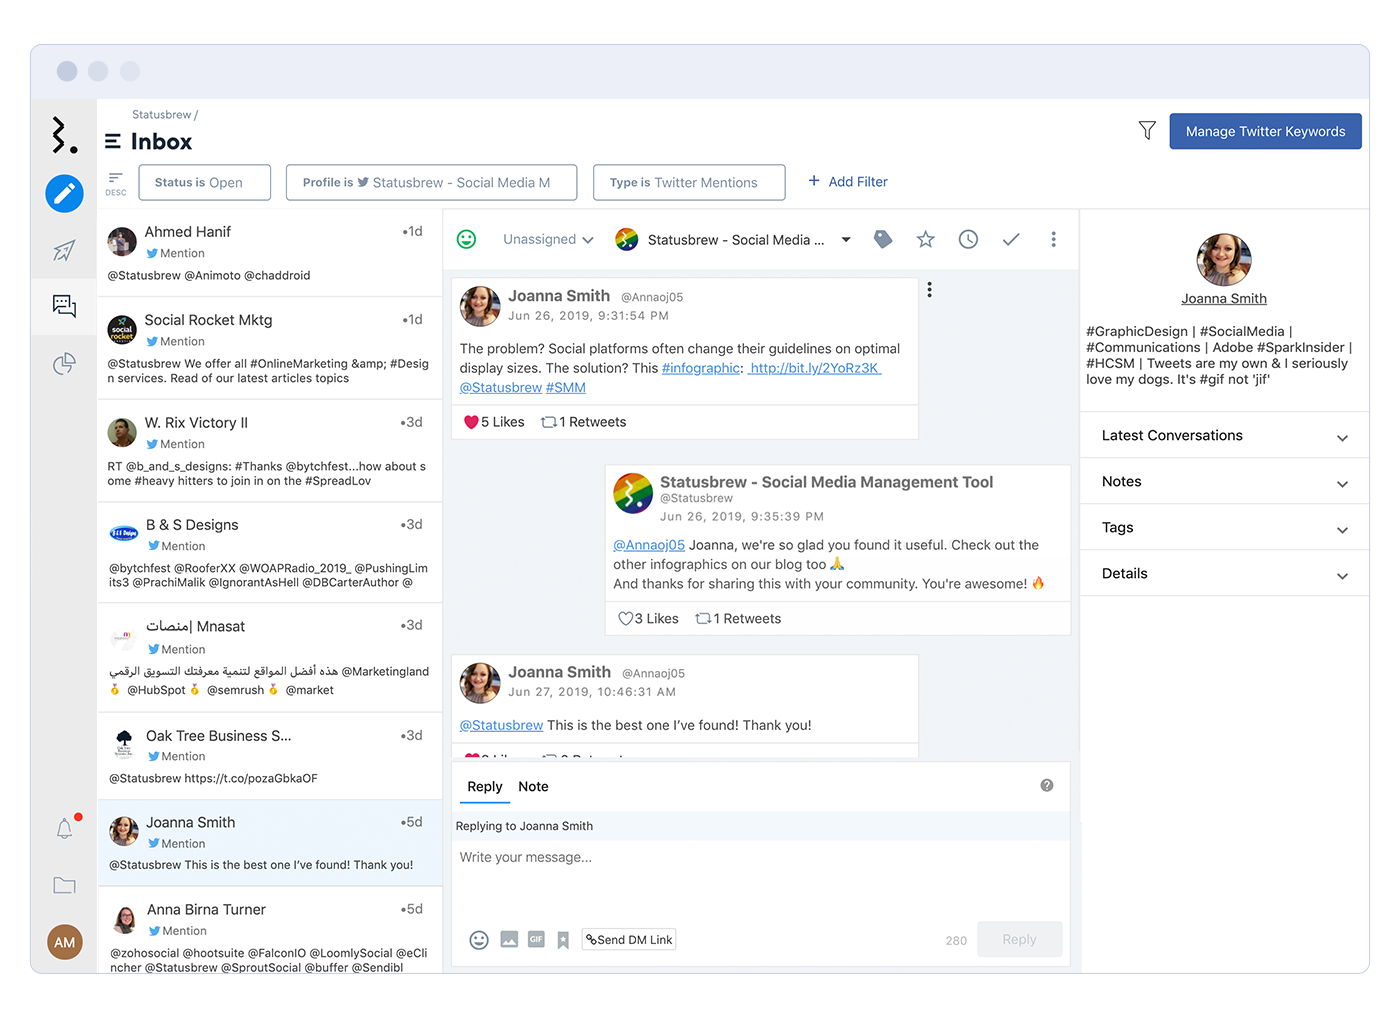This screenshot has width=1400, height=1019.
Task: Insert saved reply bookmark icon
Action: point(563,940)
